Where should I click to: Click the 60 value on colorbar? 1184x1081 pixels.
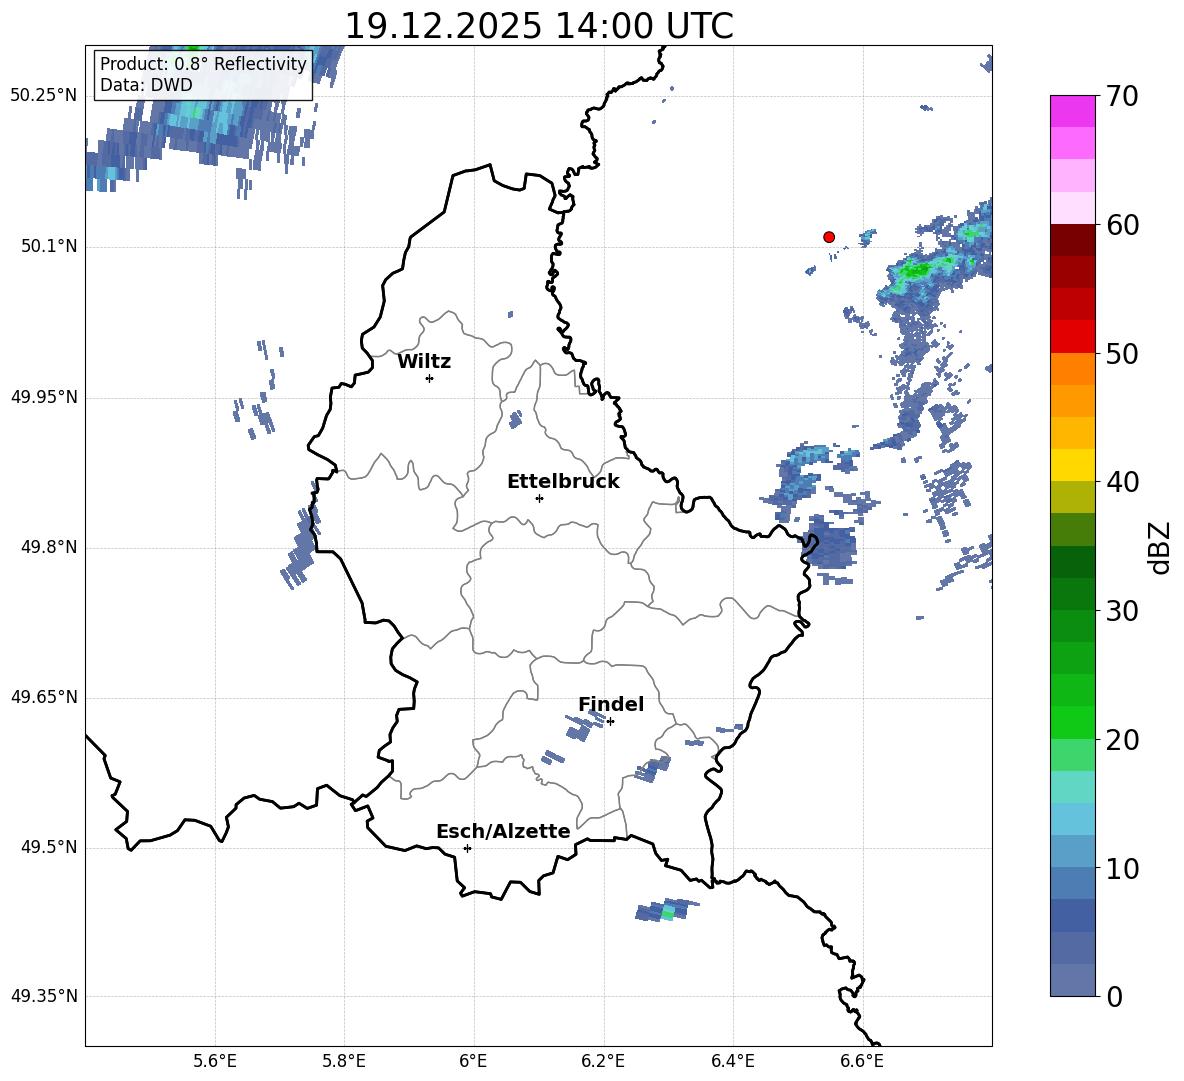tap(1122, 225)
